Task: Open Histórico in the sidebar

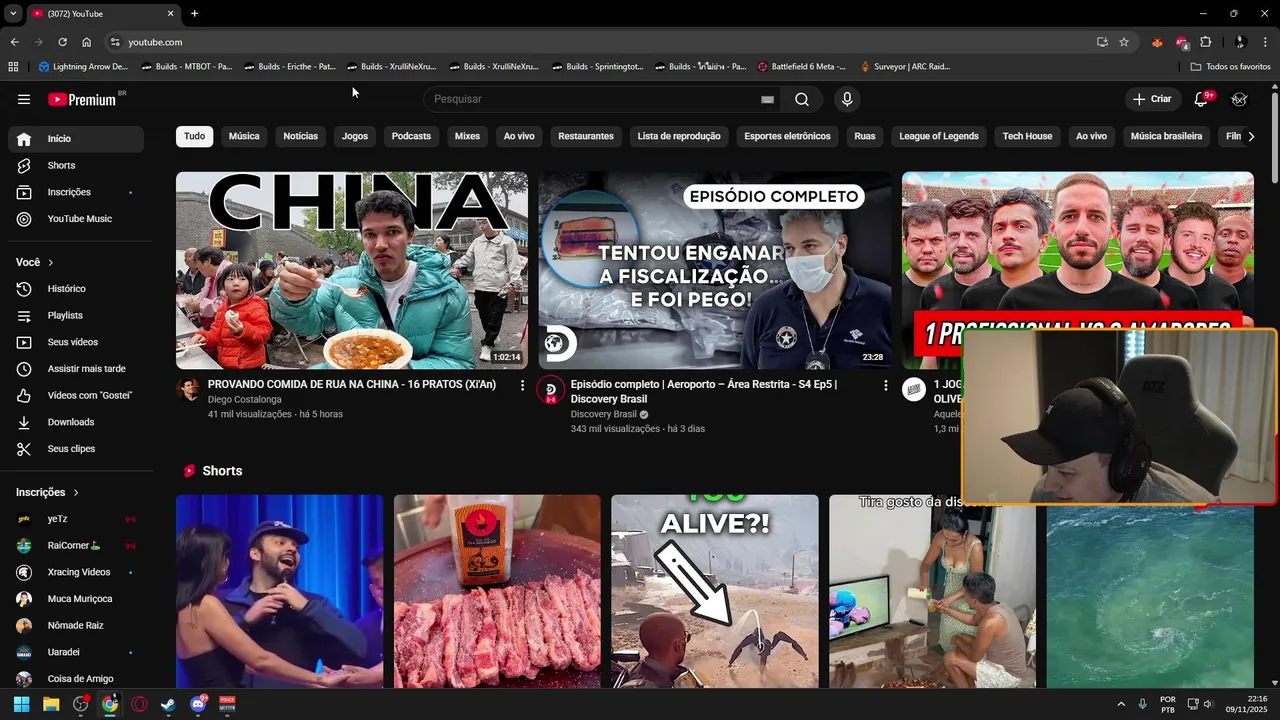Action: pyautogui.click(x=76, y=288)
